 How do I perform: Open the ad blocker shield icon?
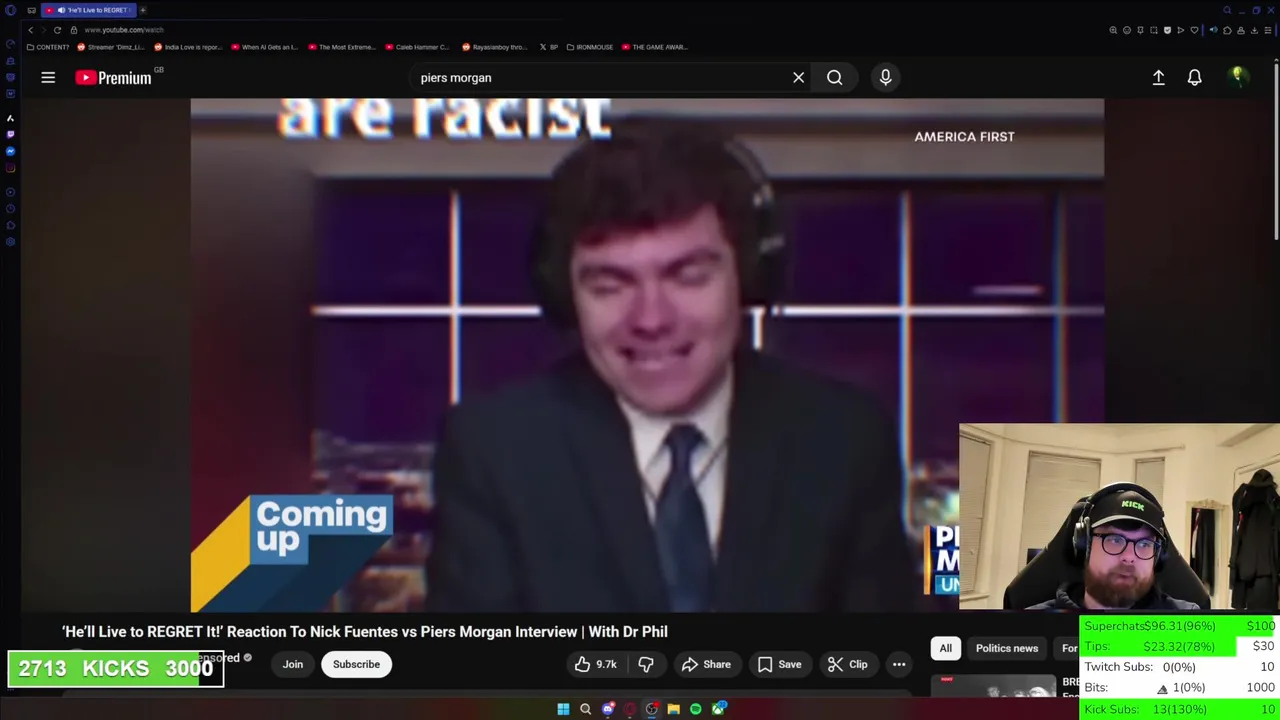(x=1167, y=30)
